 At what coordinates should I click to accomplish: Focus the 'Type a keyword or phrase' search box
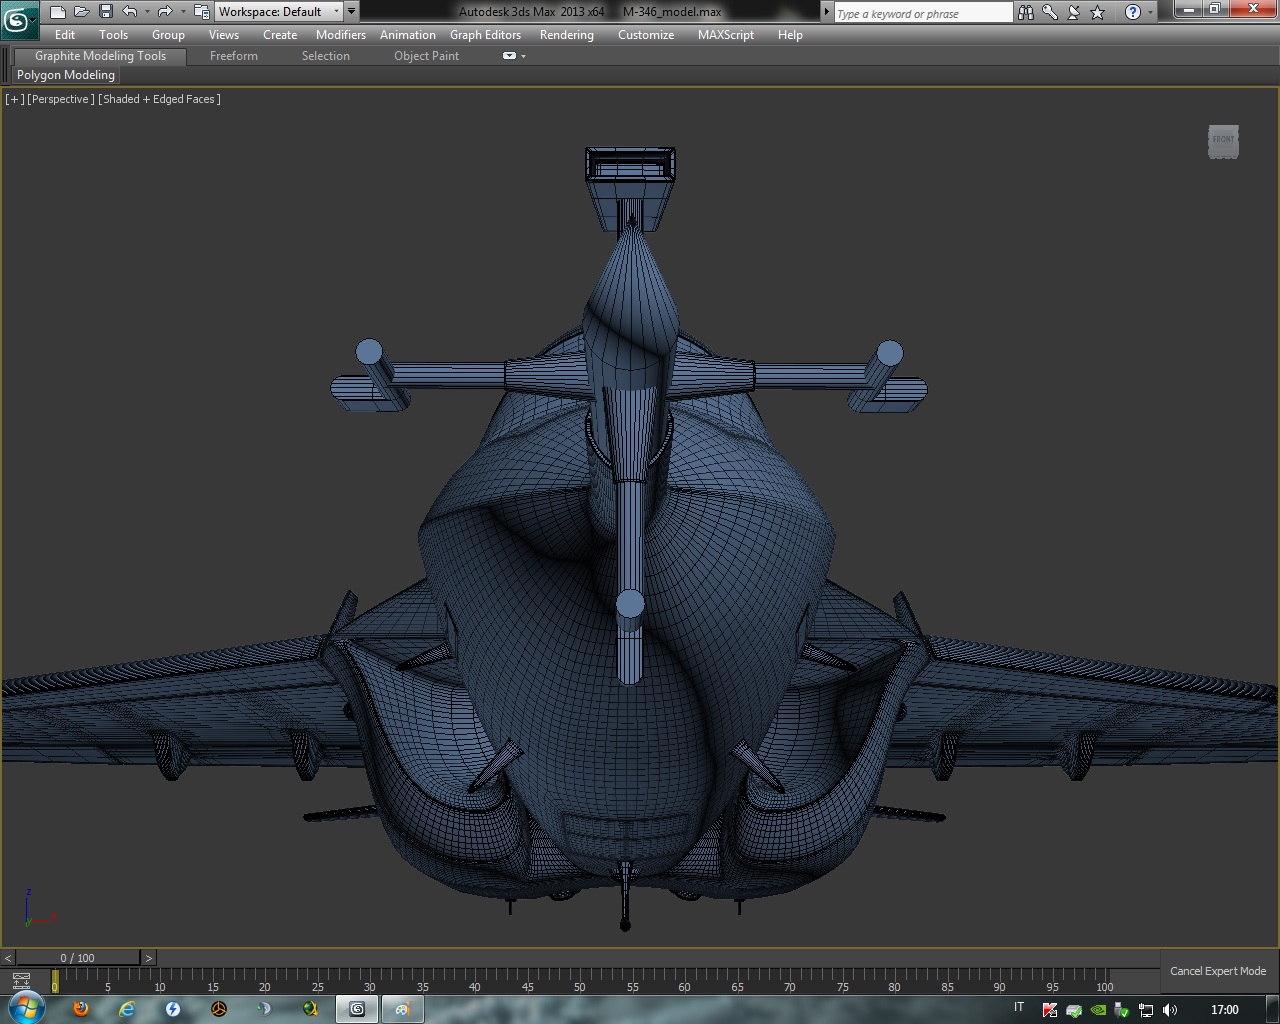[x=923, y=13]
